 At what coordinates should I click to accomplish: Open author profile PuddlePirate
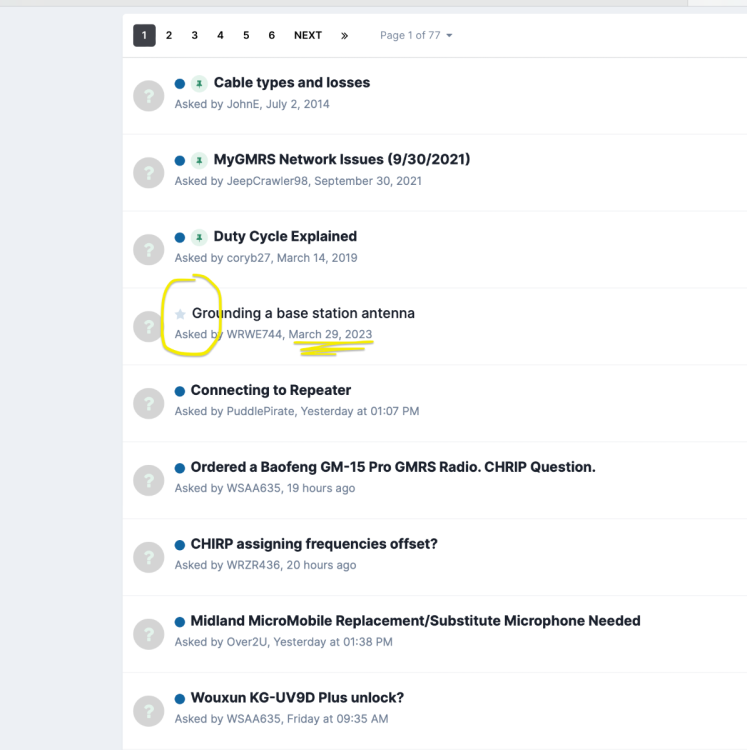click(x=261, y=411)
